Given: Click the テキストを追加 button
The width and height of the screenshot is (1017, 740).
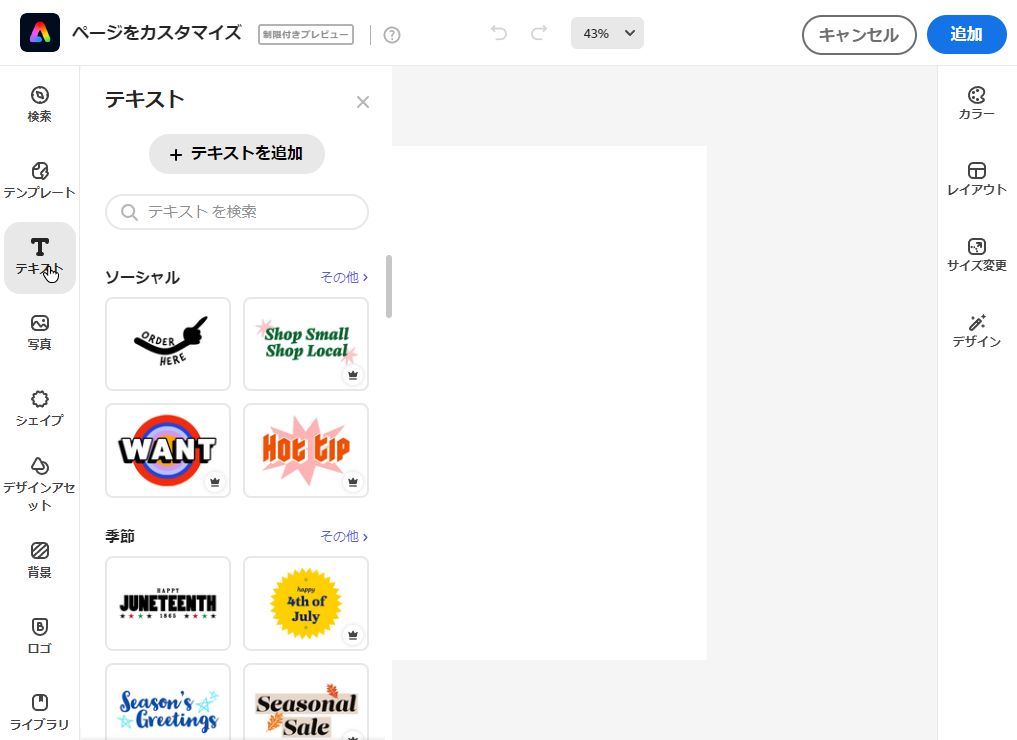Looking at the screenshot, I should click(236, 154).
